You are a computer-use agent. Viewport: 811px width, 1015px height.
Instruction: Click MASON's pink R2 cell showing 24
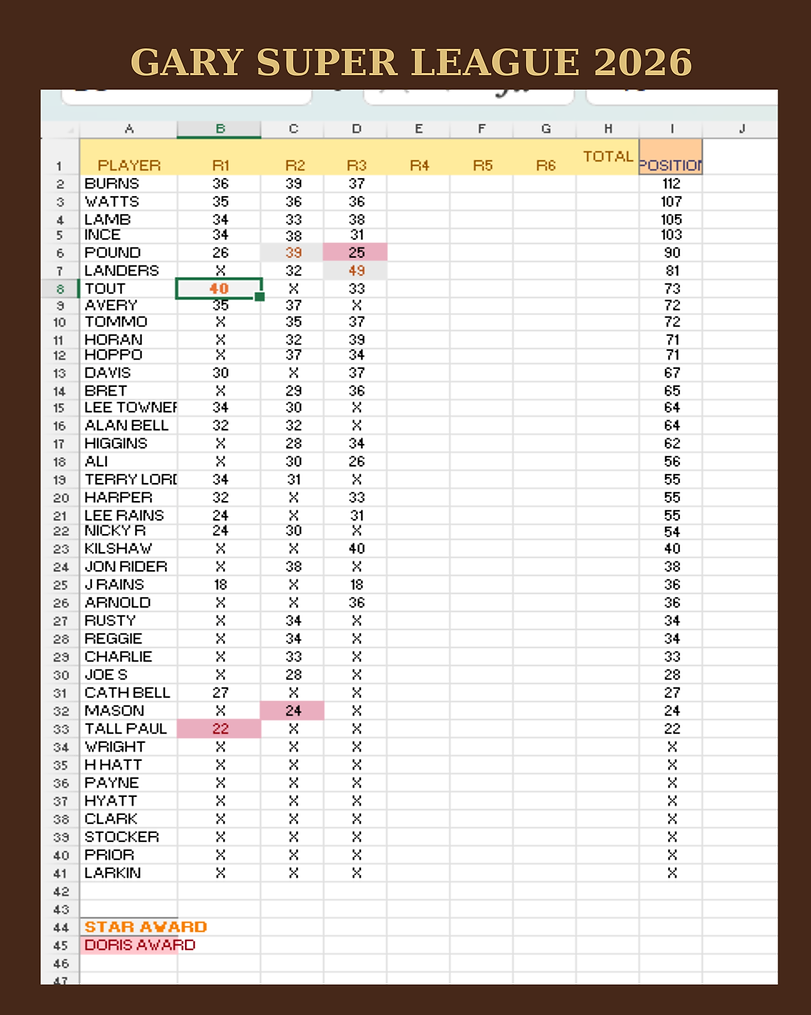click(x=293, y=711)
